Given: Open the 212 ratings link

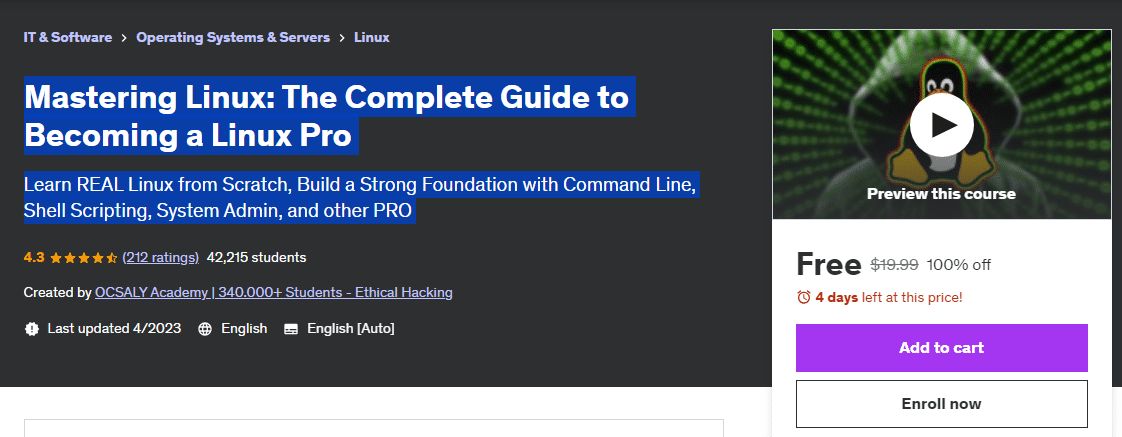Looking at the screenshot, I should [x=161, y=258].
